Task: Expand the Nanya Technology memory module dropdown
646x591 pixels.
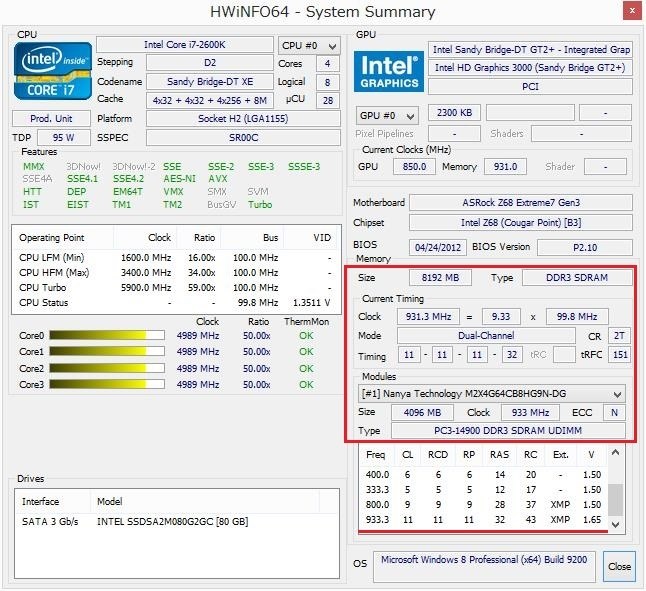Action: [491, 394]
